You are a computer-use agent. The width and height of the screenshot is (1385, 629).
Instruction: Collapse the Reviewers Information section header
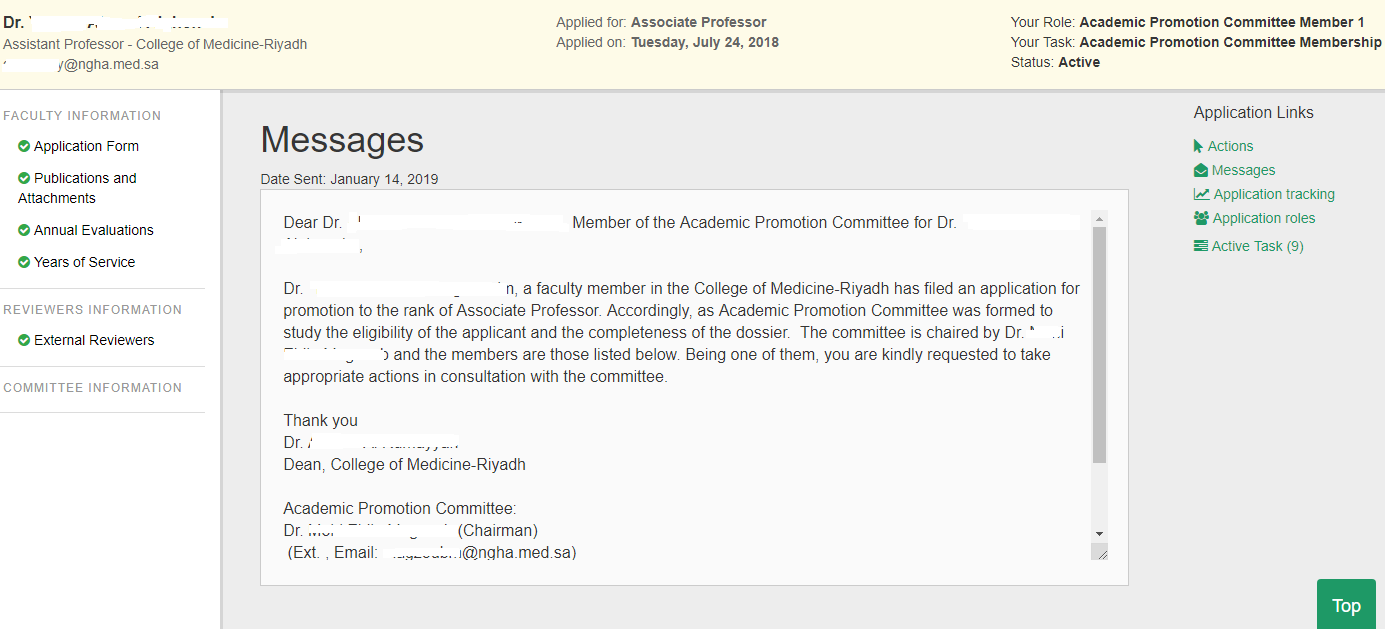93,310
